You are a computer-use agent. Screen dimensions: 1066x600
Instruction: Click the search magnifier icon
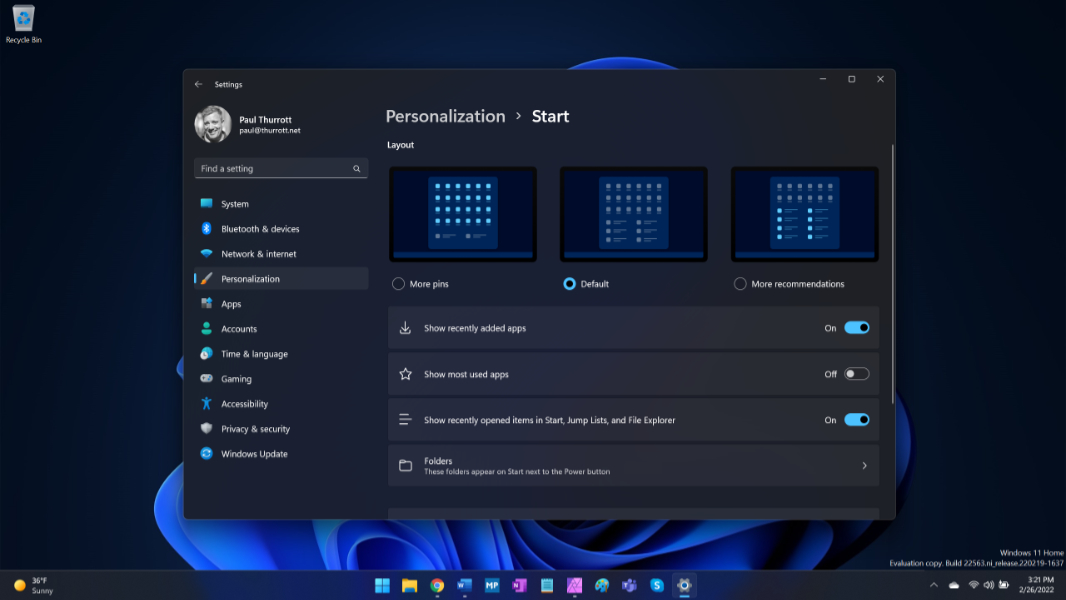point(357,169)
